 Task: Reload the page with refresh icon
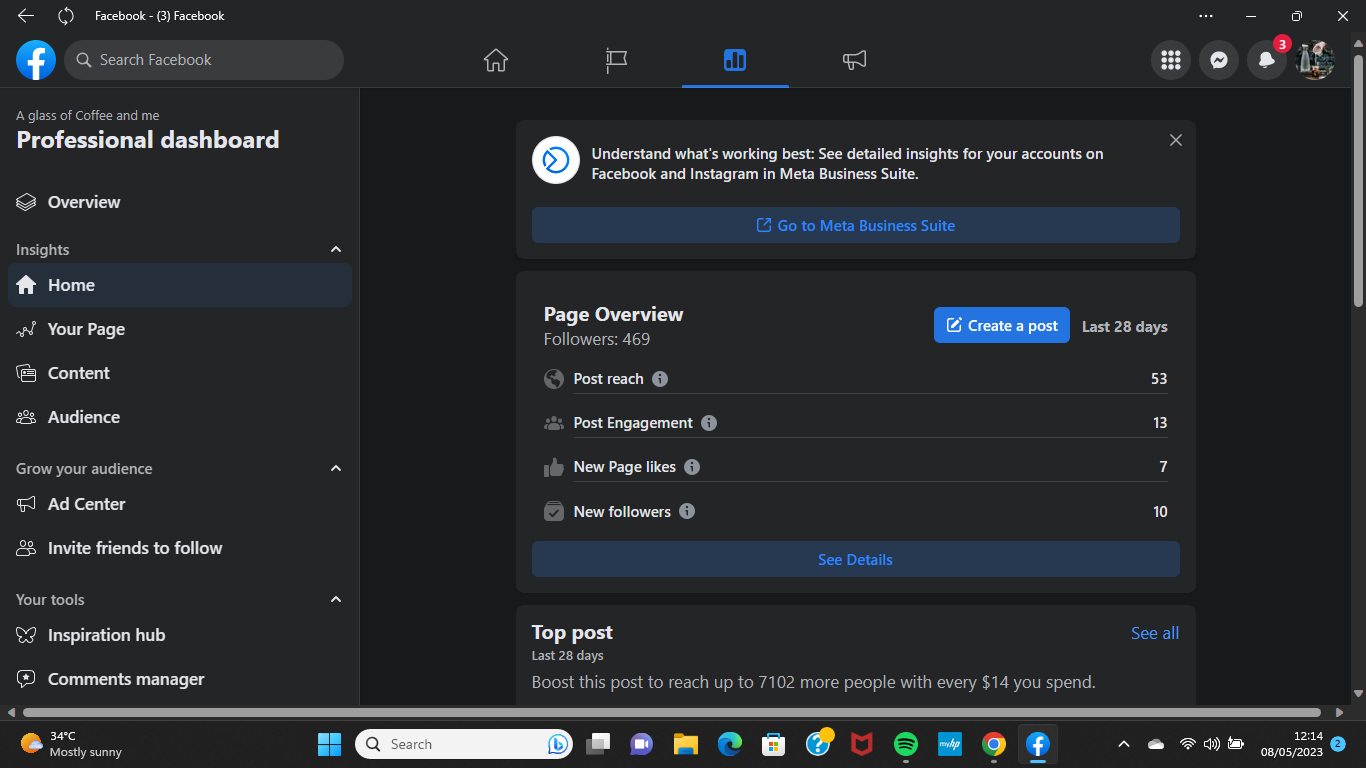tap(66, 16)
